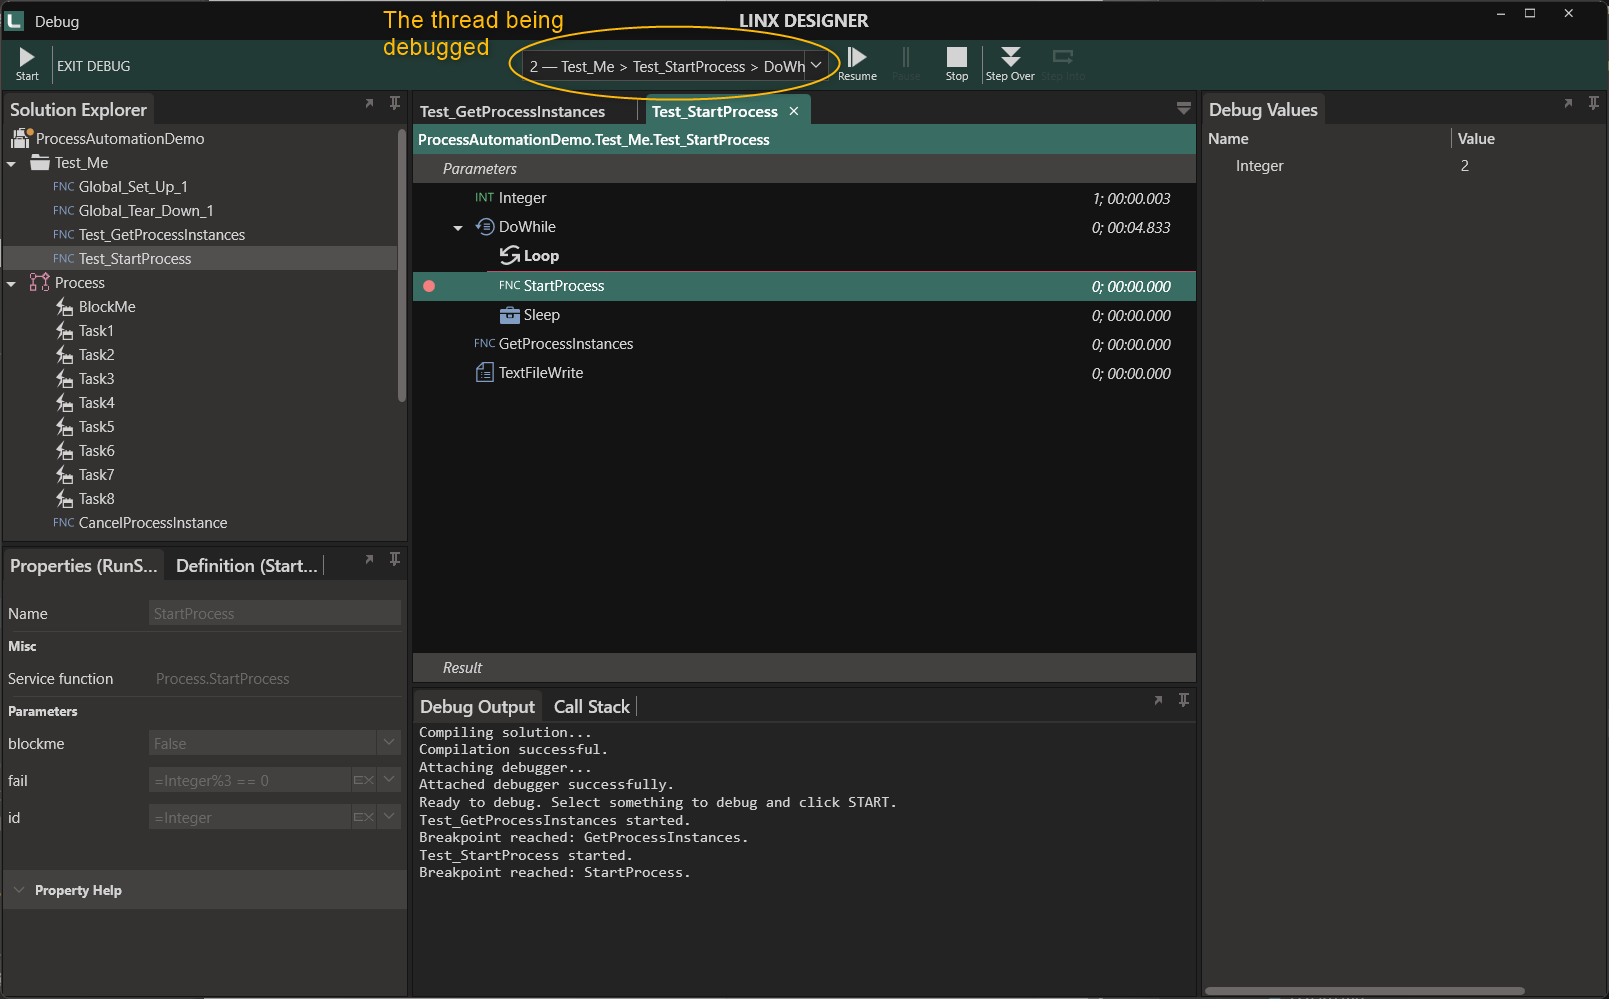Select the Task8 event icon
Viewport: 1609px width, 999px height.
click(x=65, y=499)
